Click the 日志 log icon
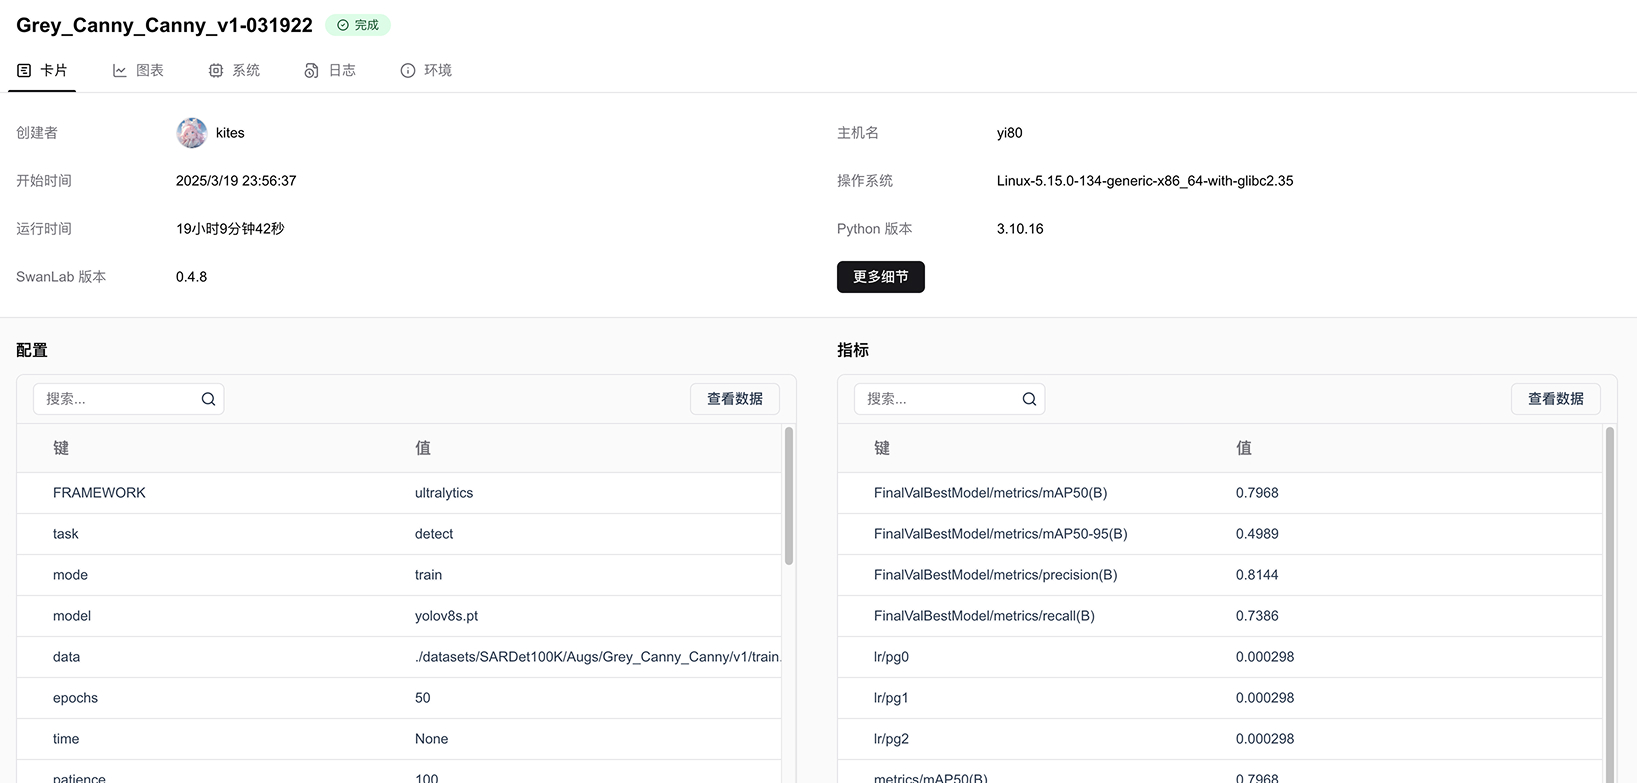Viewport: 1637px width, 783px height. (312, 70)
